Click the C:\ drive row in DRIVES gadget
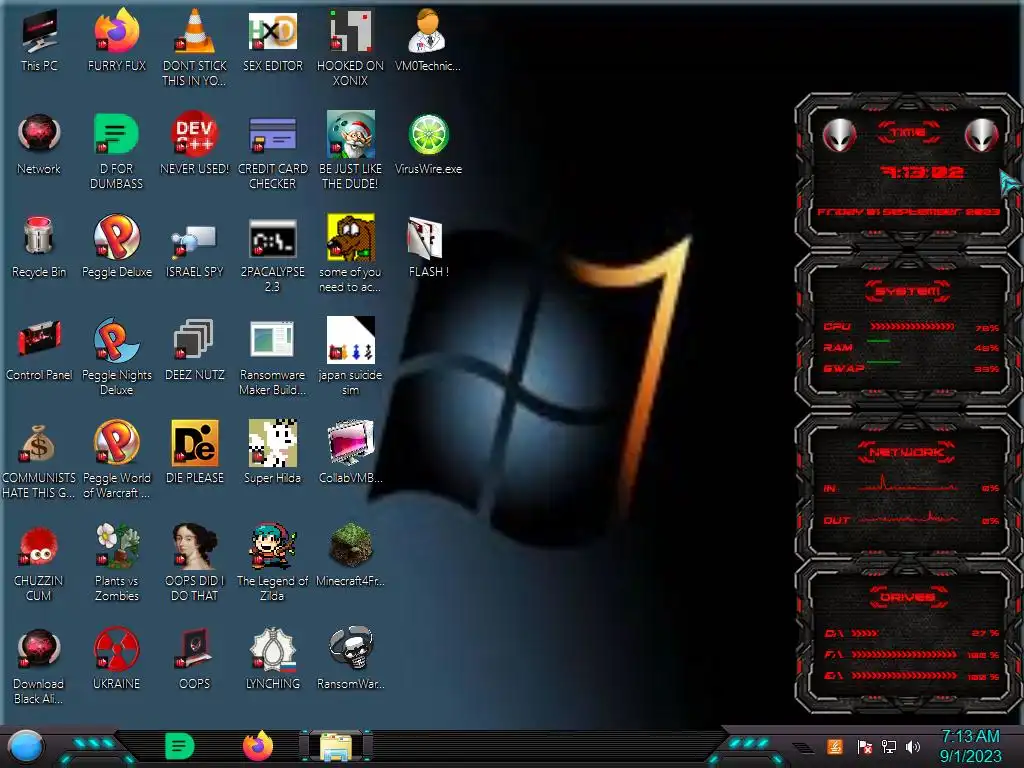 (x=912, y=633)
